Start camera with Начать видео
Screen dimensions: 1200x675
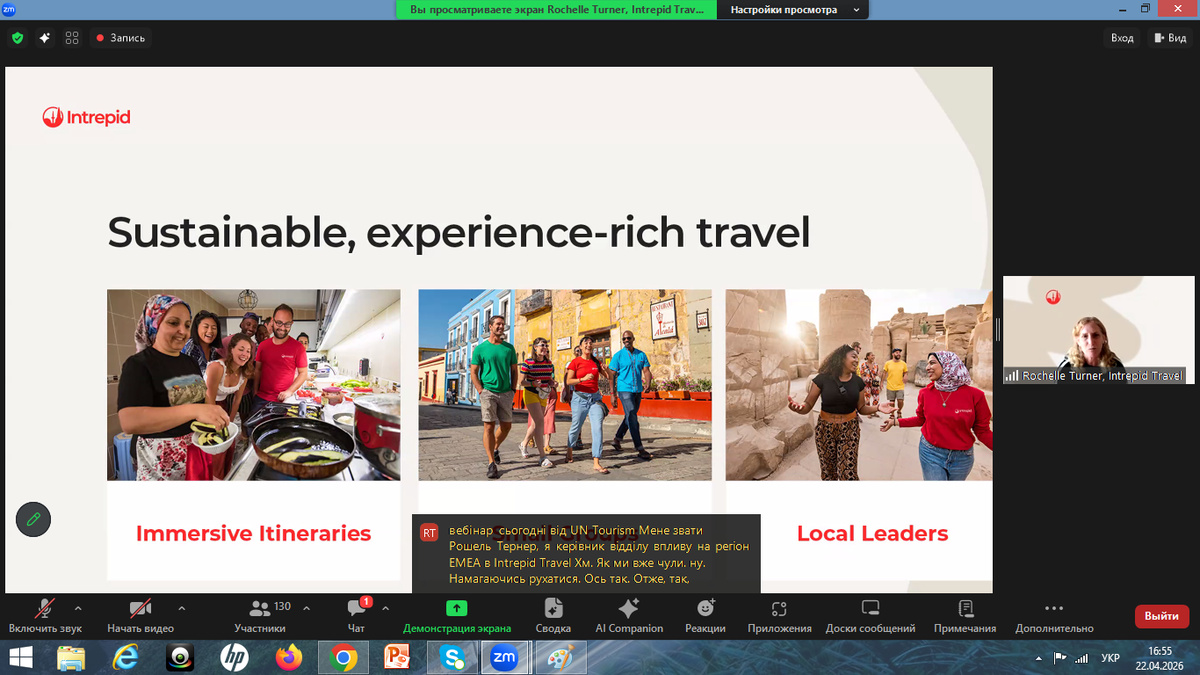point(140,614)
